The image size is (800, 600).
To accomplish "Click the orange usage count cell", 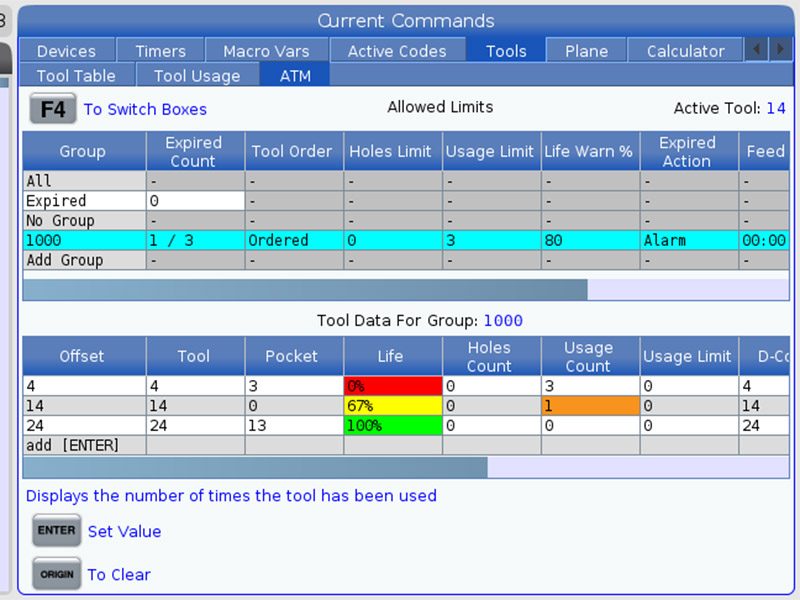I will (590, 406).
